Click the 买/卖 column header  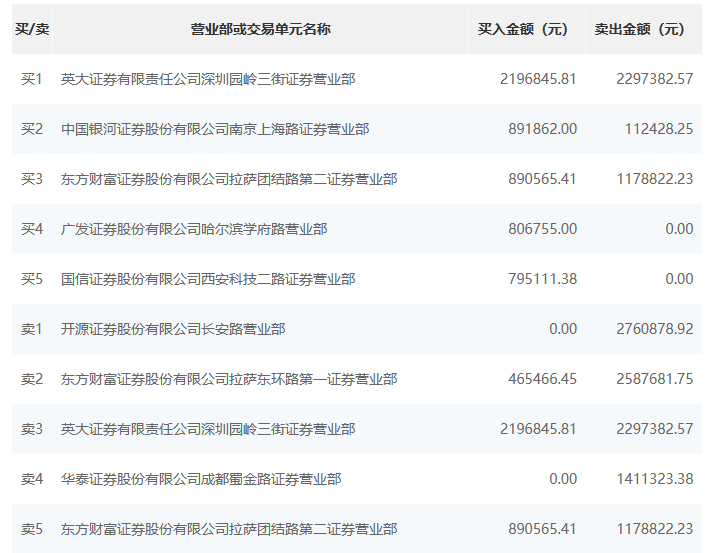coord(32,29)
